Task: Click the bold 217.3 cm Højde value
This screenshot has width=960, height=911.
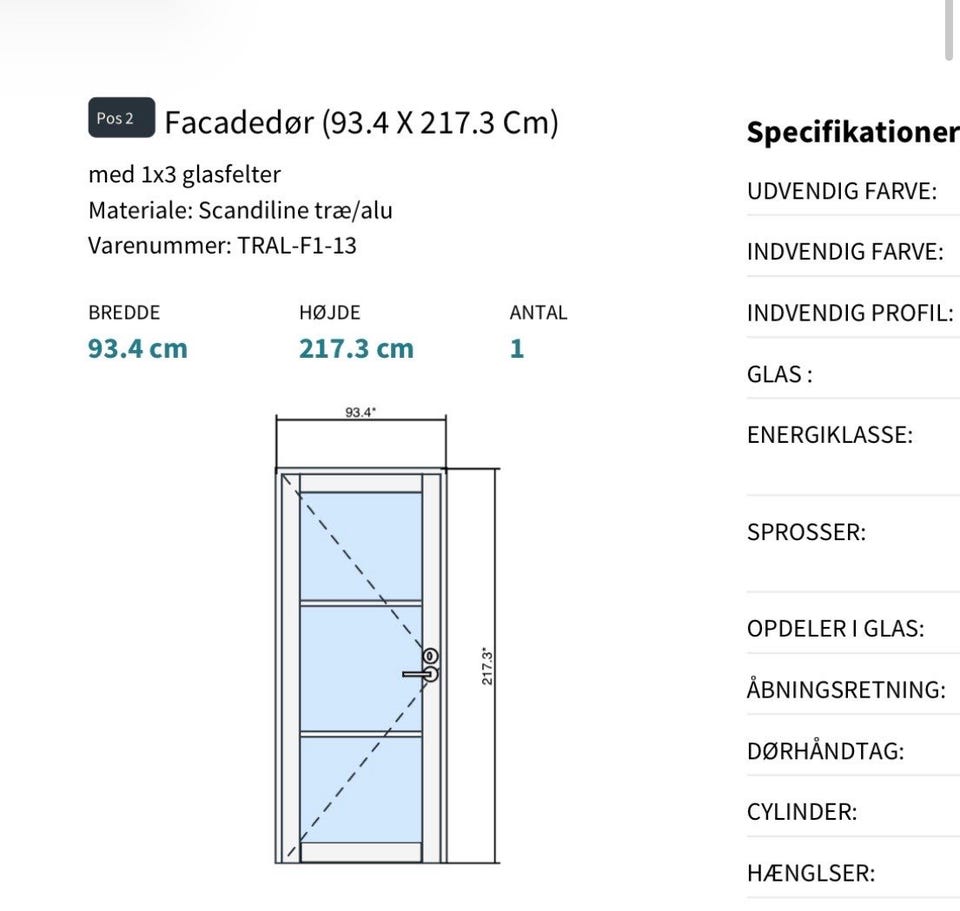Action: 356,349
